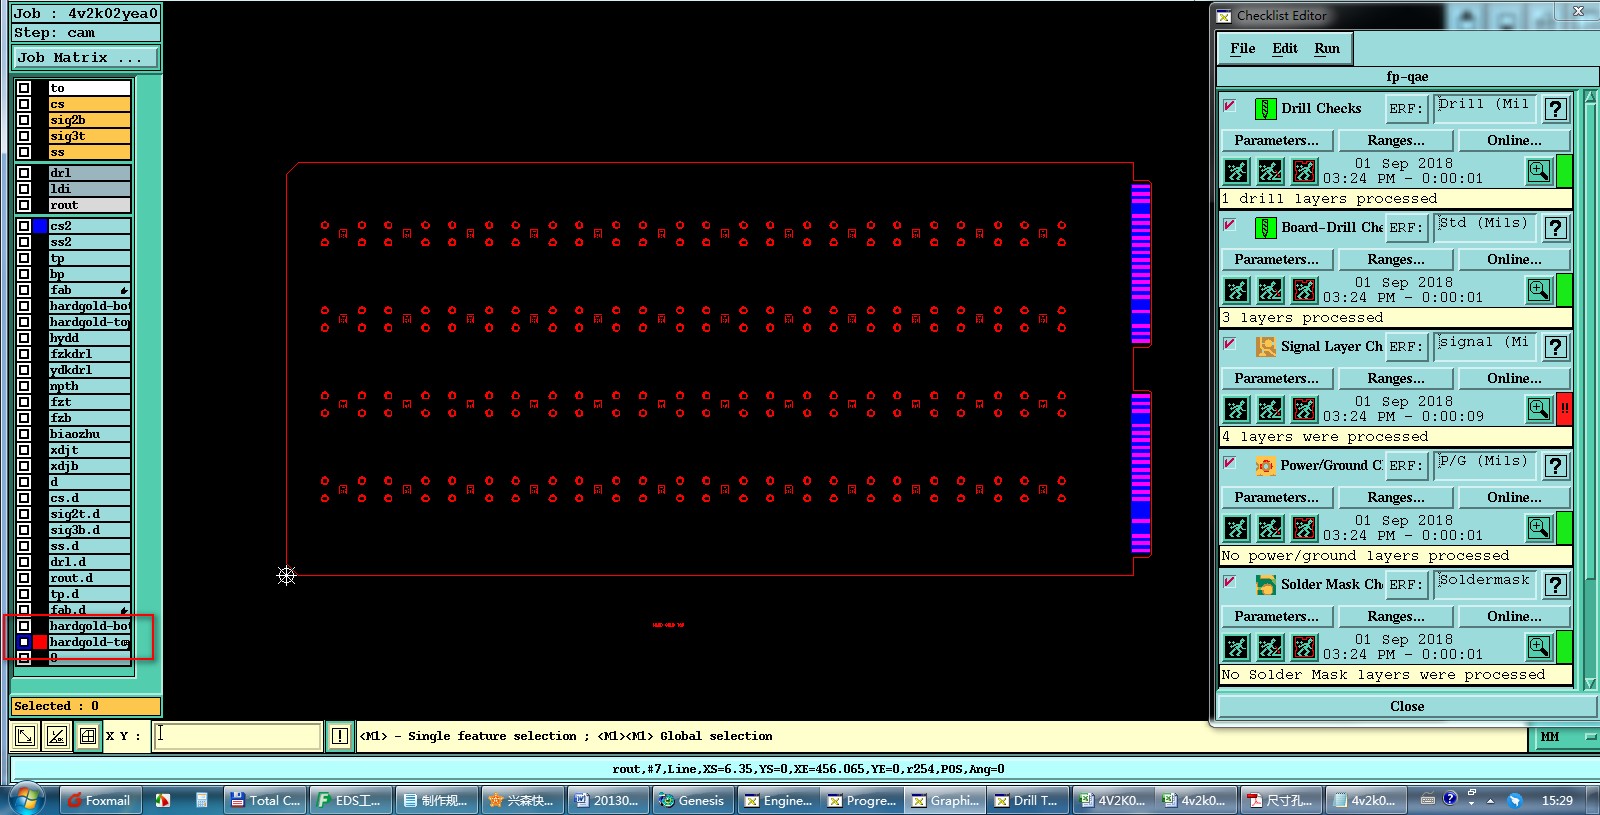Click the zoom-area icon beside X Y
This screenshot has width=1600, height=815.
coord(24,736)
